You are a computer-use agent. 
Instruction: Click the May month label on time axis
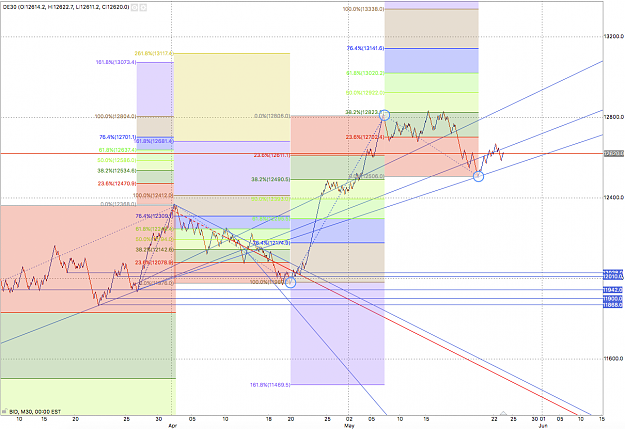click(349, 426)
